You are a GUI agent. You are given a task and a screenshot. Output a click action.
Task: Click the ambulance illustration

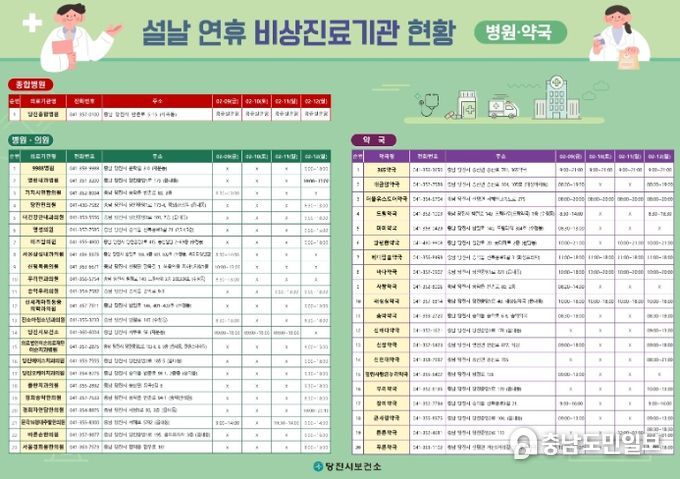click(x=503, y=108)
